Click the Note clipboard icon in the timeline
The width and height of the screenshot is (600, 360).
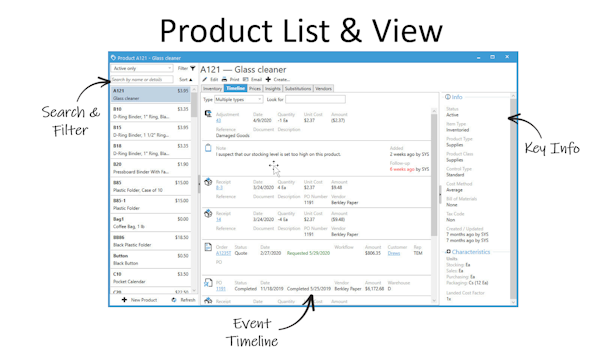click(x=208, y=148)
